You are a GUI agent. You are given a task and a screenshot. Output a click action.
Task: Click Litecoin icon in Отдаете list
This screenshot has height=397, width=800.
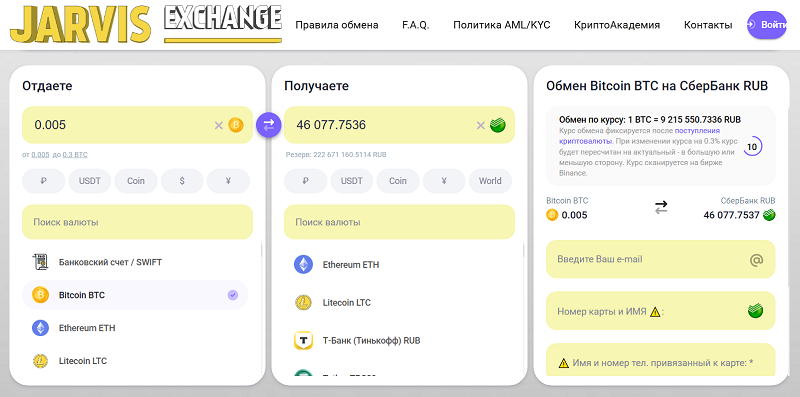[40, 361]
